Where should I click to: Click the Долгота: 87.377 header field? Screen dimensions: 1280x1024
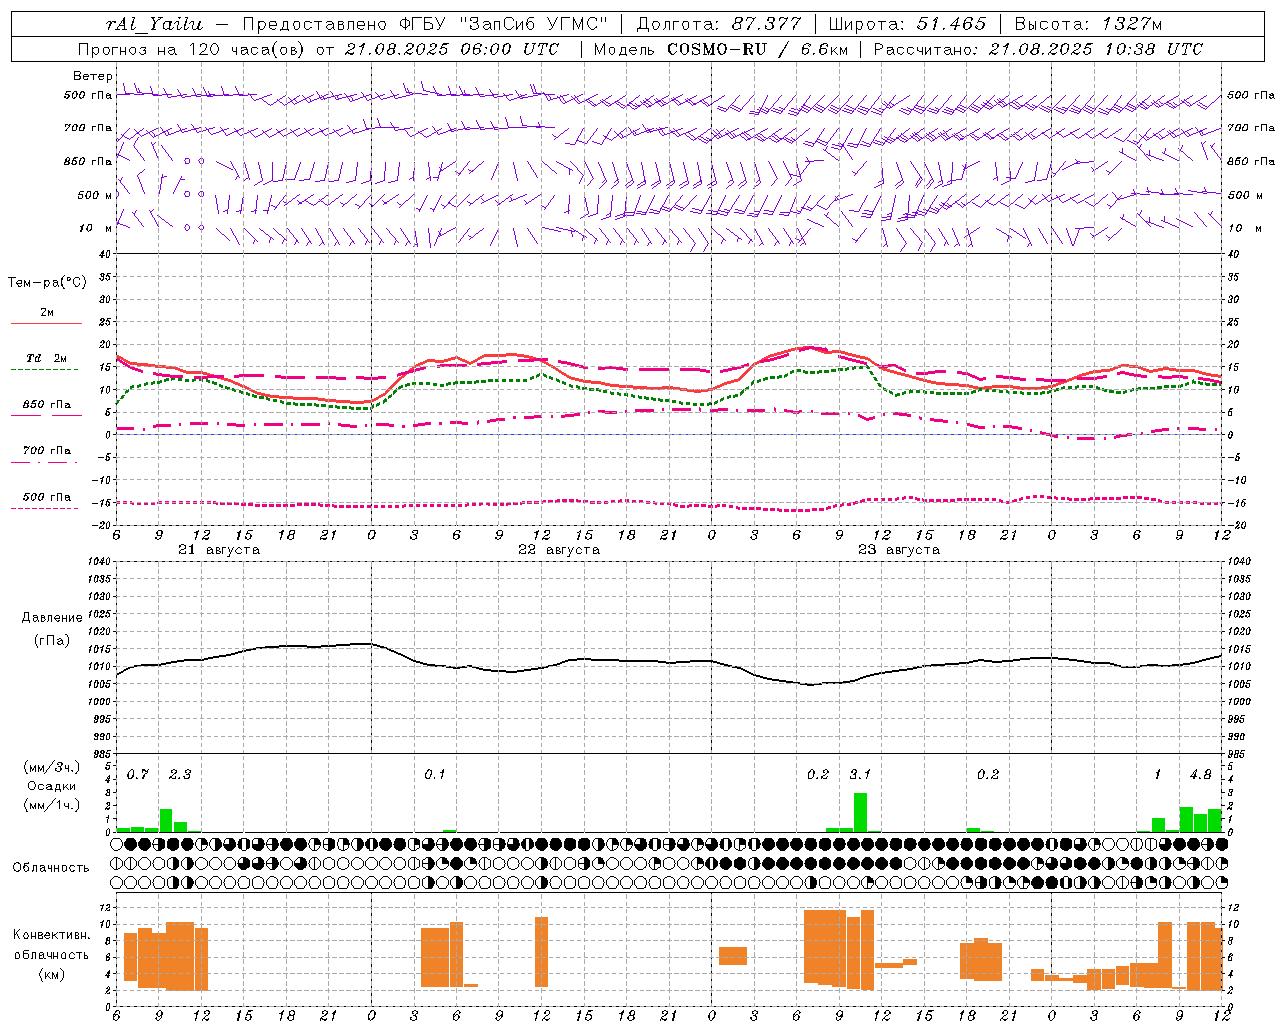(718, 24)
